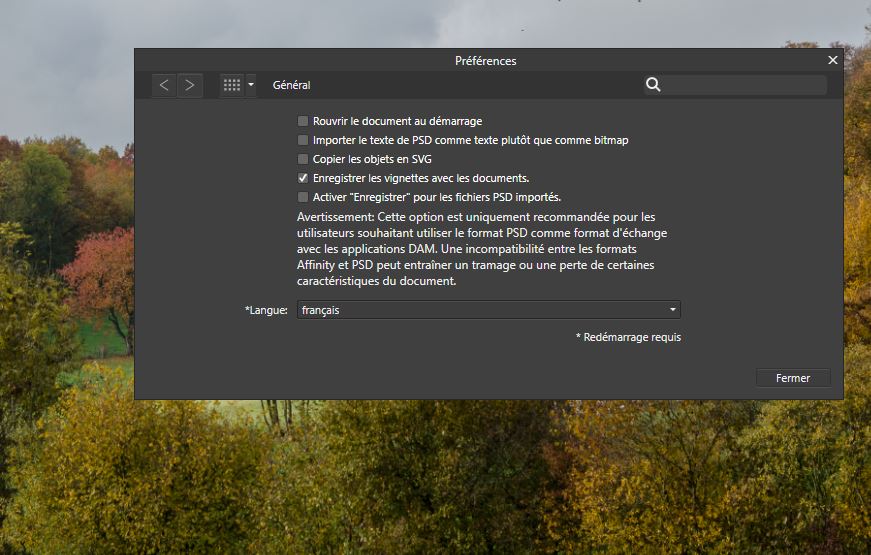
Task: Go forward with the right arrow button
Action: 190,85
